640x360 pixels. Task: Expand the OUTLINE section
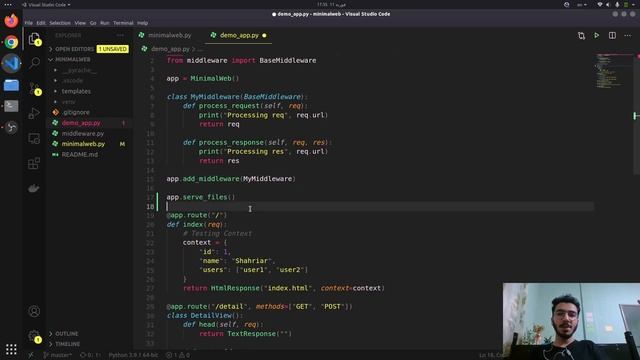click(67, 333)
